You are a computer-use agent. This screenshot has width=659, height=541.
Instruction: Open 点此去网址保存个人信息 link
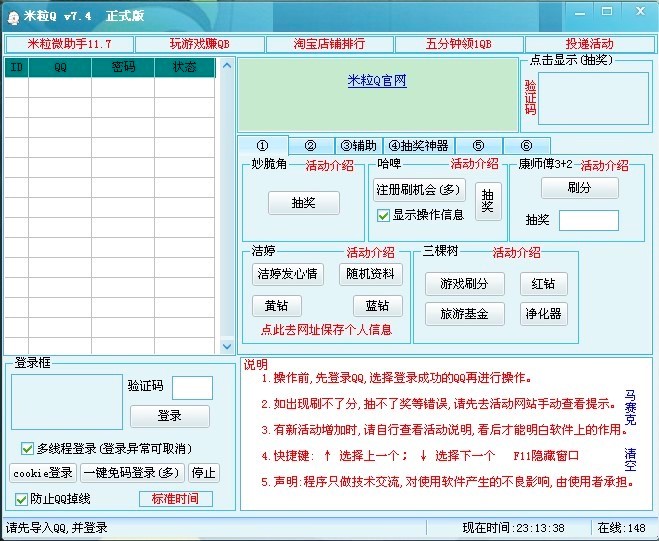click(326, 330)
